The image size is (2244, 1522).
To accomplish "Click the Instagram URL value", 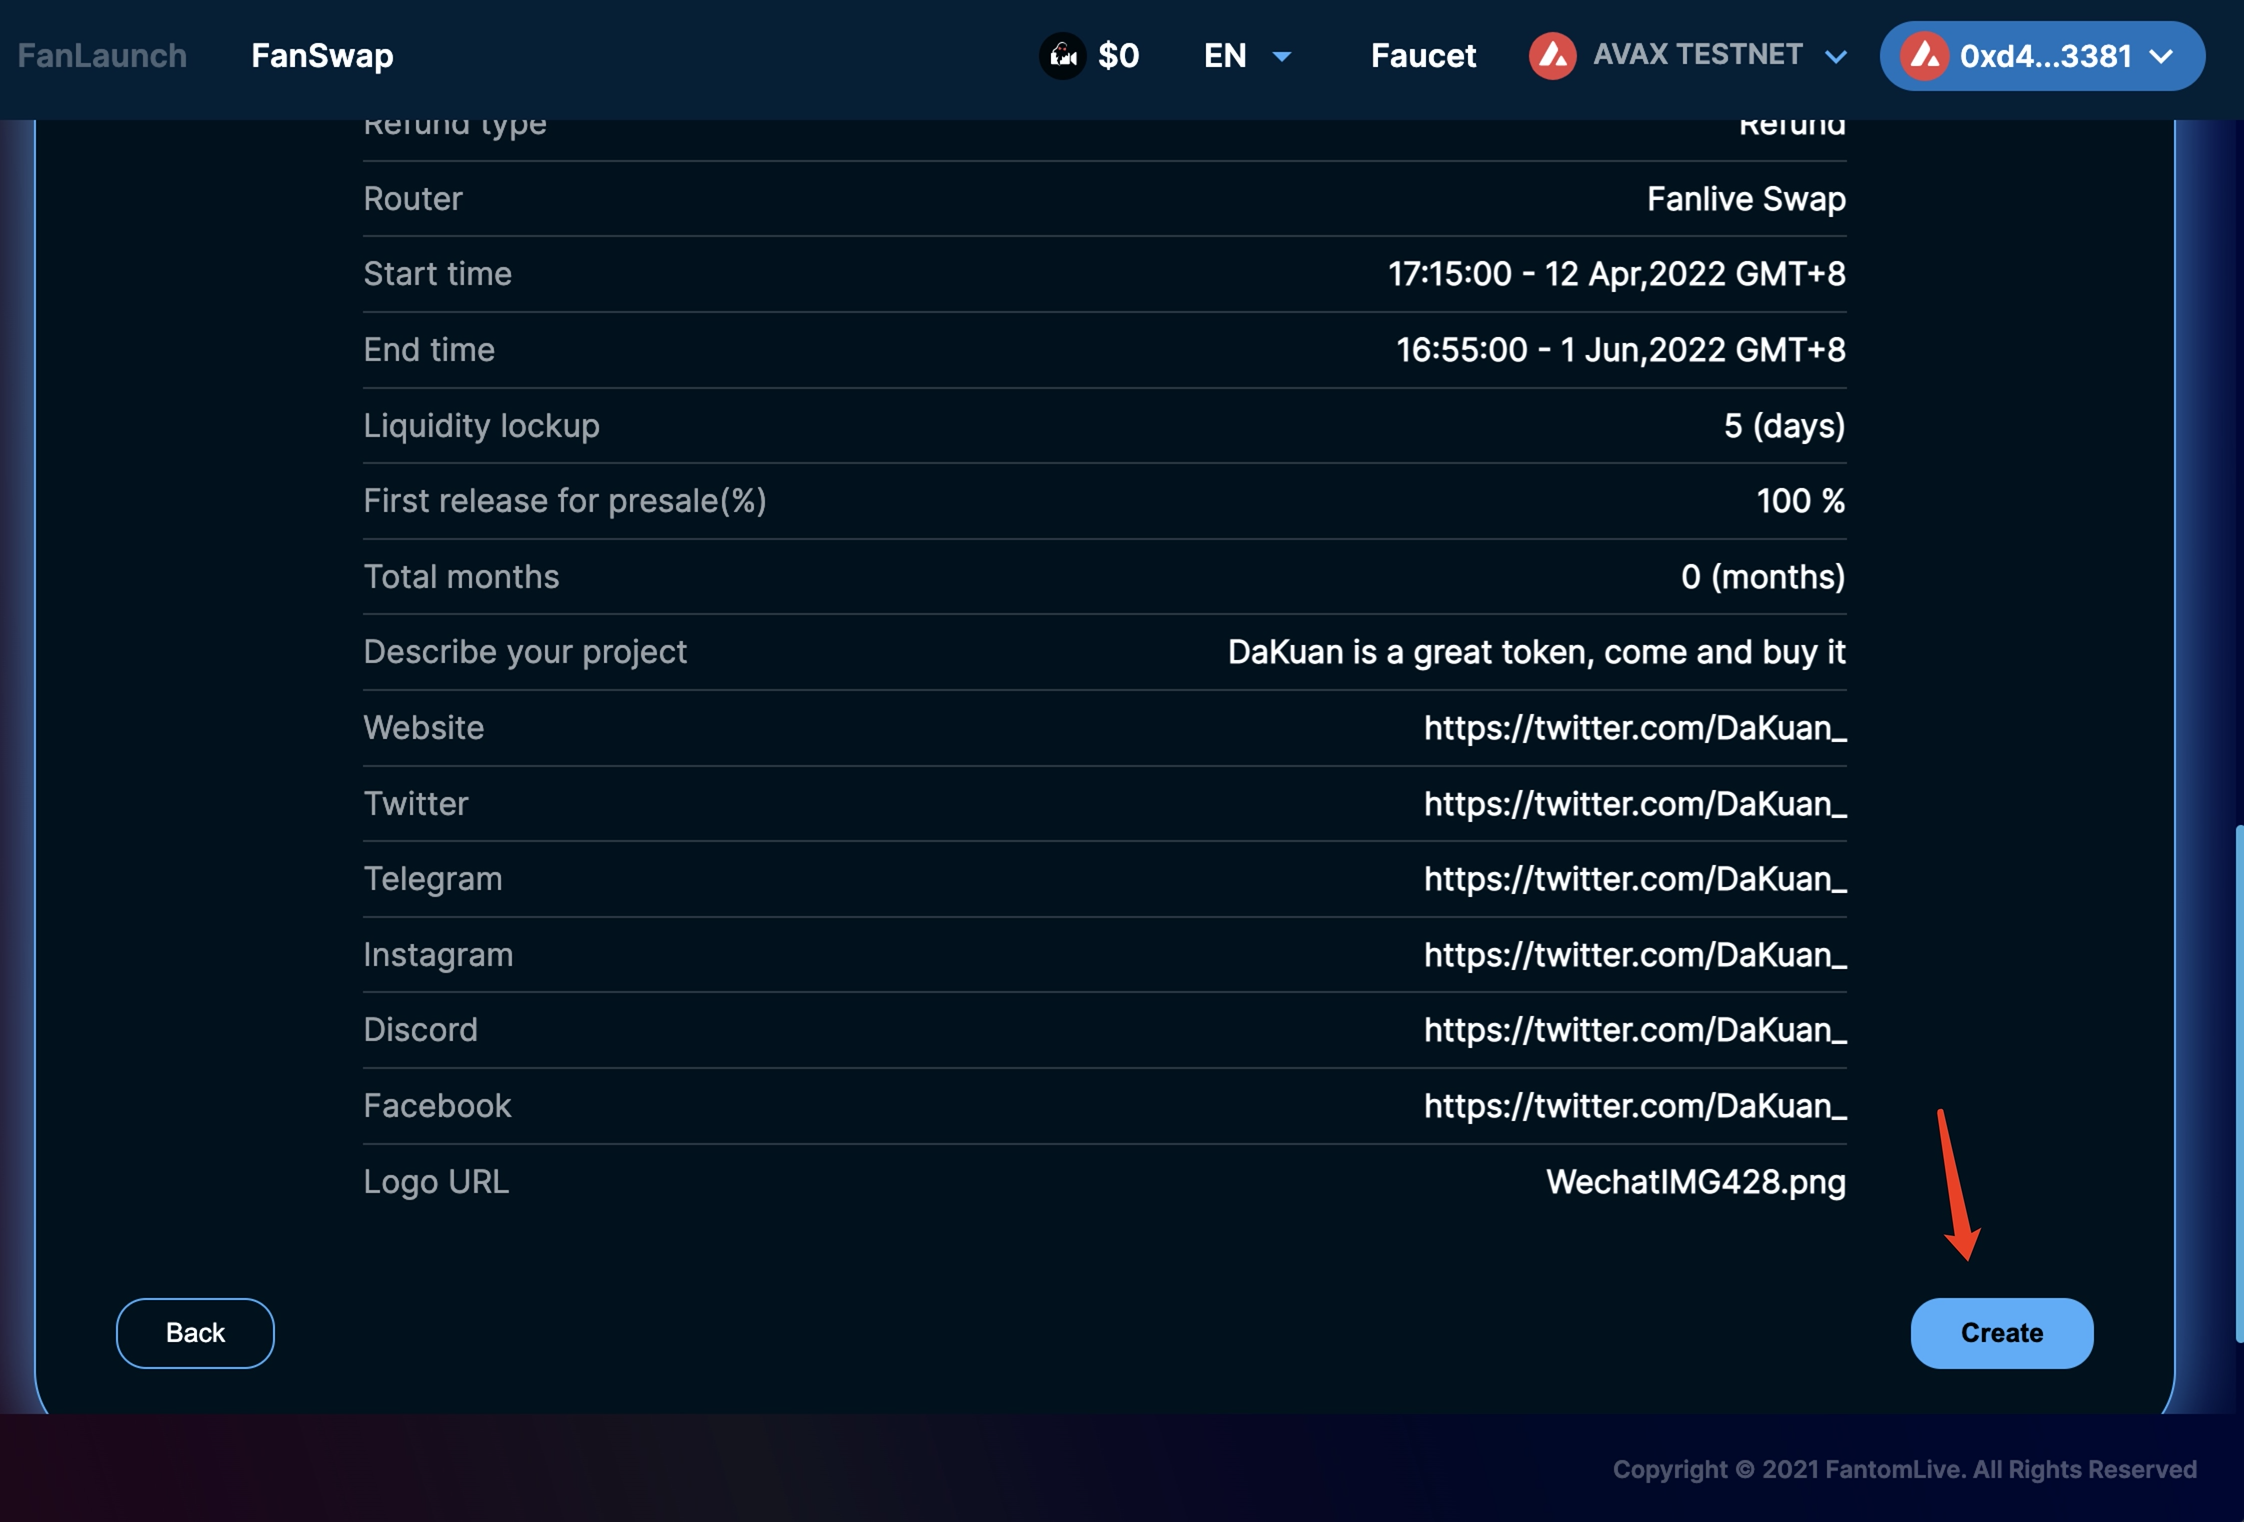I will pos(1634,954).
